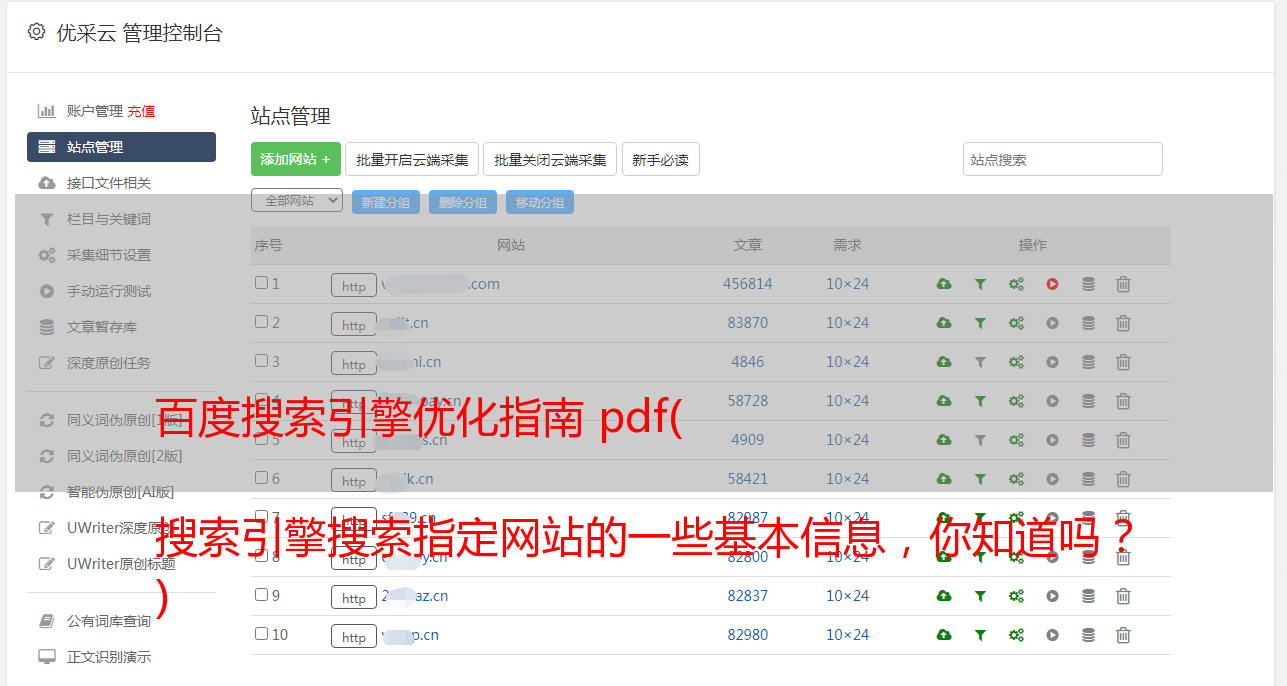Open 站点管理 in the sidebar
The width and height of the screenshot is (1287, 686).
tap(121, 147)
